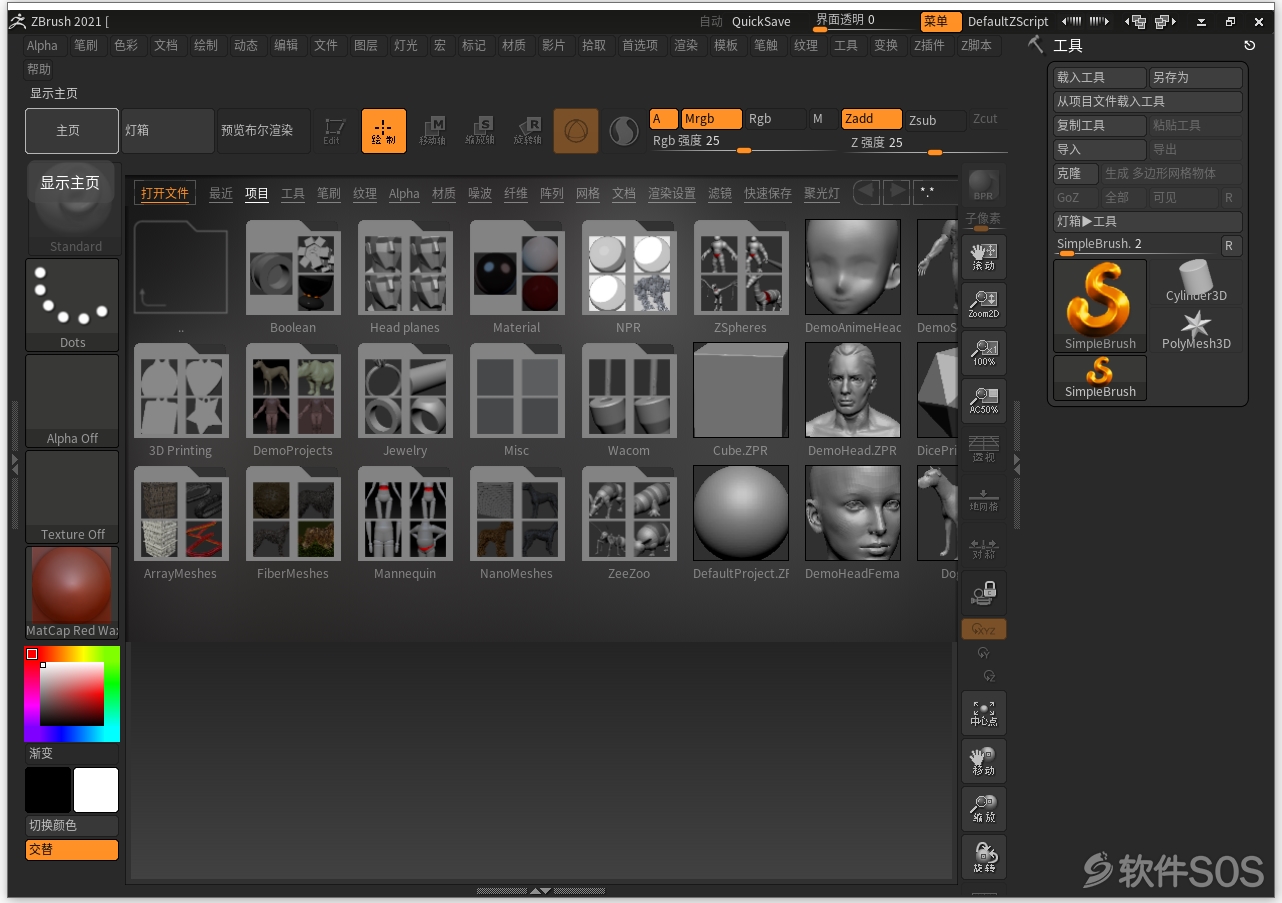1282x903 pixels.
Task: Switch to the 材质 tab in LightBox
Action: coord(444,193)
